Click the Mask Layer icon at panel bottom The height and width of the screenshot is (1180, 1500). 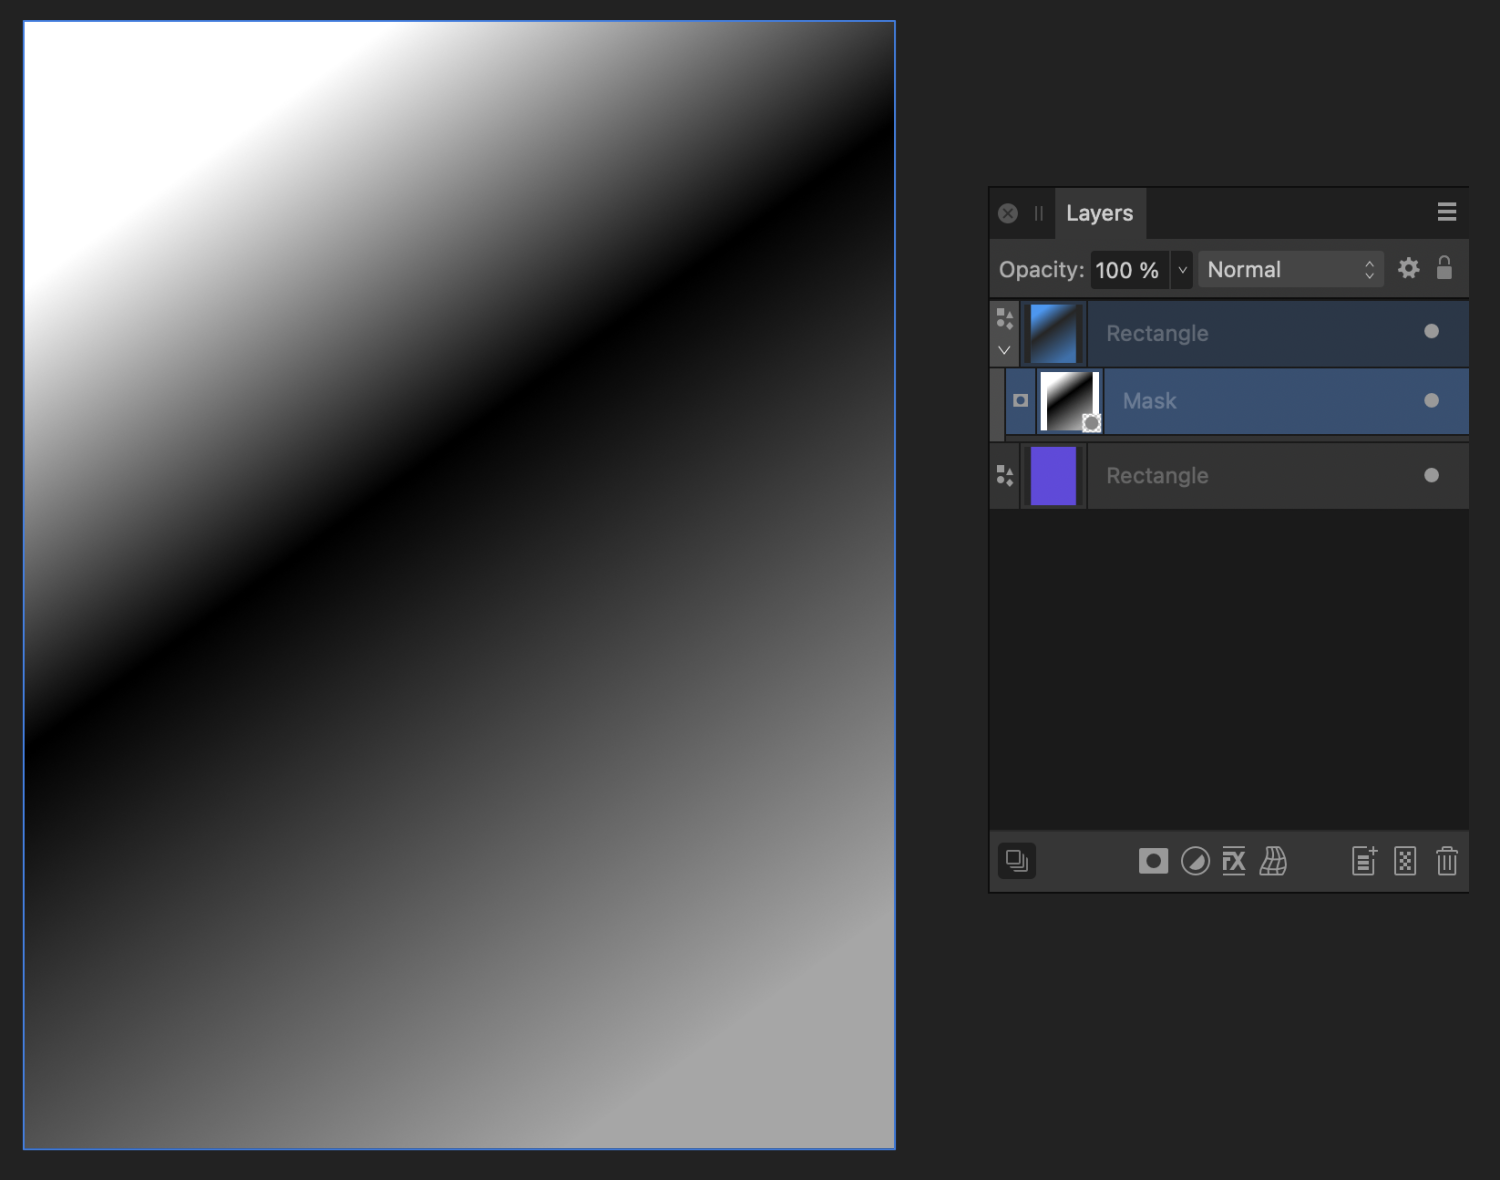pyautogui.click(x=1153, y=861)
